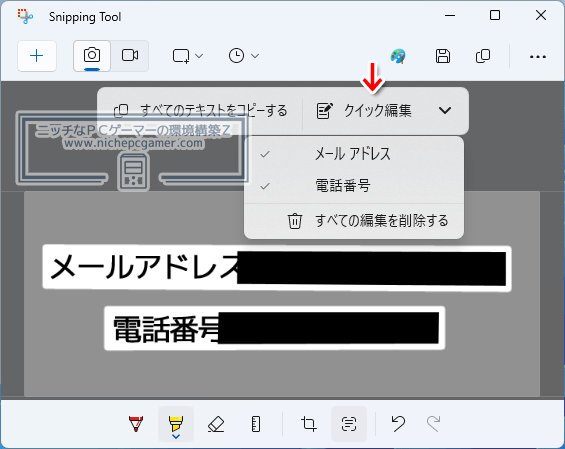565x449 pixels.
Task: Switch to video Record mode
Action: [x=130, y=56]
